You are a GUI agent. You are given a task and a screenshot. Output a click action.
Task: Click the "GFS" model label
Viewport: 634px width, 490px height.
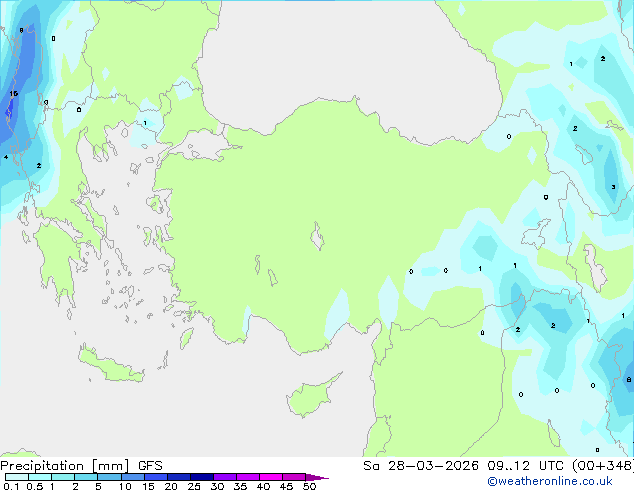click(x=150, y=466)
